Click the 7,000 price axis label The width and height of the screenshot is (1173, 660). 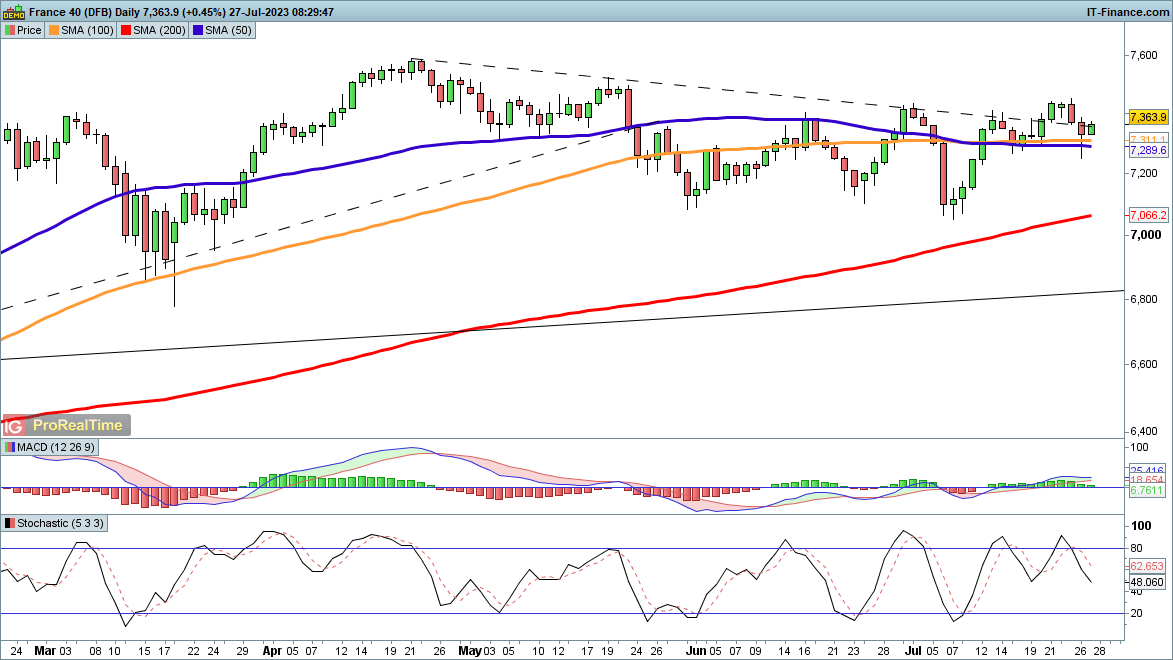(1145, 235)
